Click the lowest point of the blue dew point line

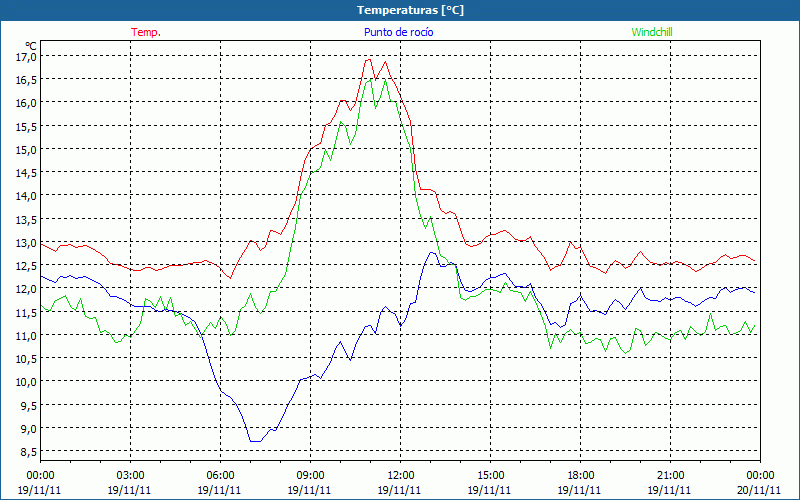[x=255, y=441]
